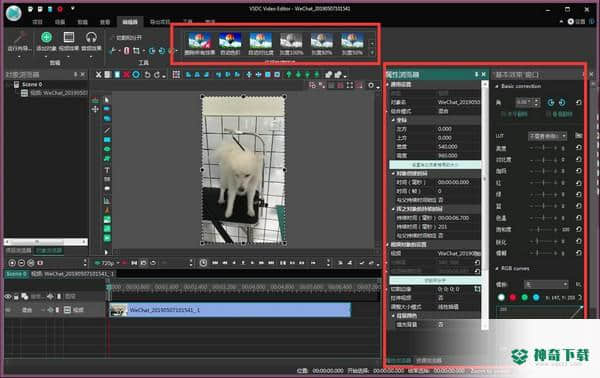
Task: Apply the 灰度100% quick style thumbnail
Action: coord(291,44)
